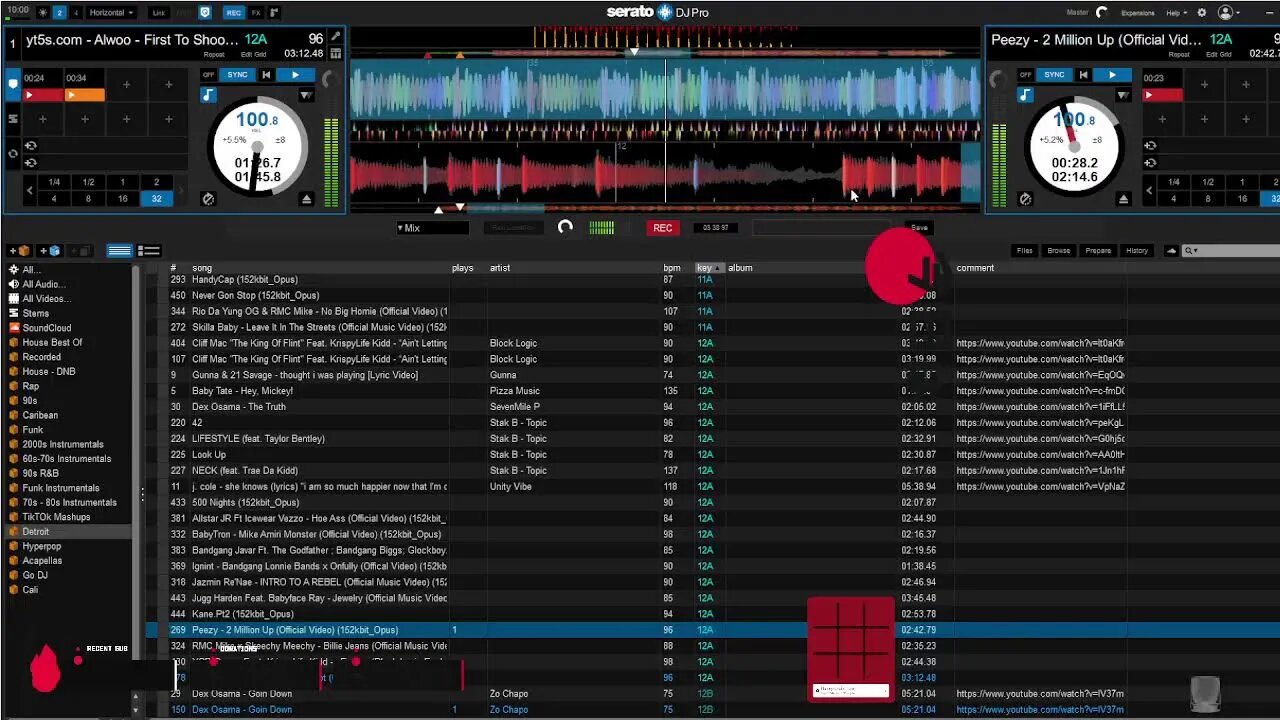This screenshot has width=1280, height=720.
Task: Open the tempo range dropdown on right deck
Action: point(1122,96)
